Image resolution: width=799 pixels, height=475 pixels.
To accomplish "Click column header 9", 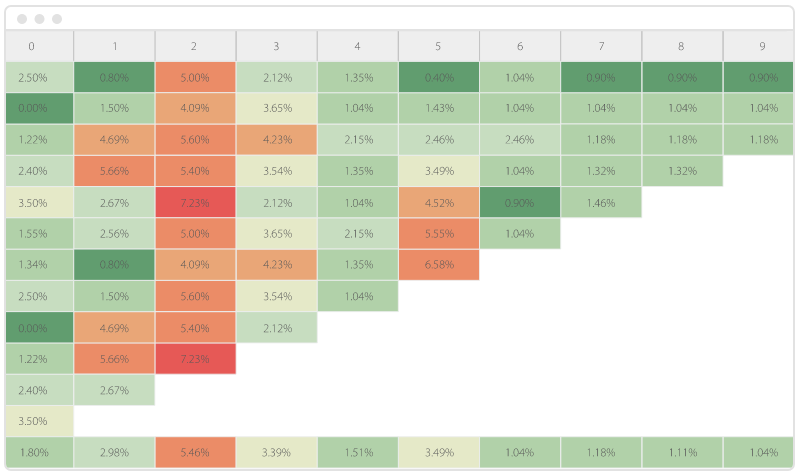I will coord(763,46).
